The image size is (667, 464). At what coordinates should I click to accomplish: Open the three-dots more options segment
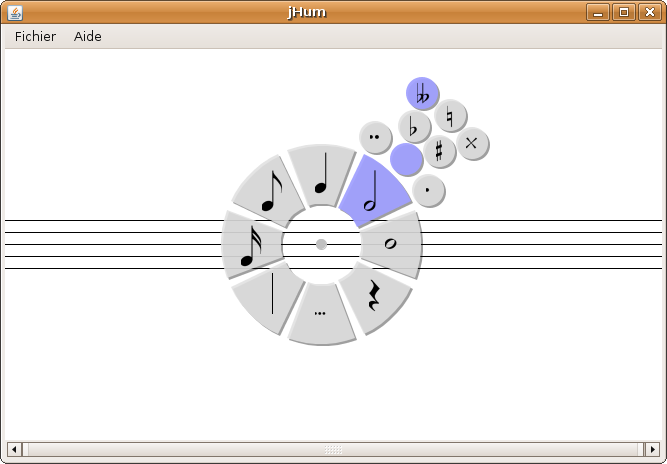(322, 314)
